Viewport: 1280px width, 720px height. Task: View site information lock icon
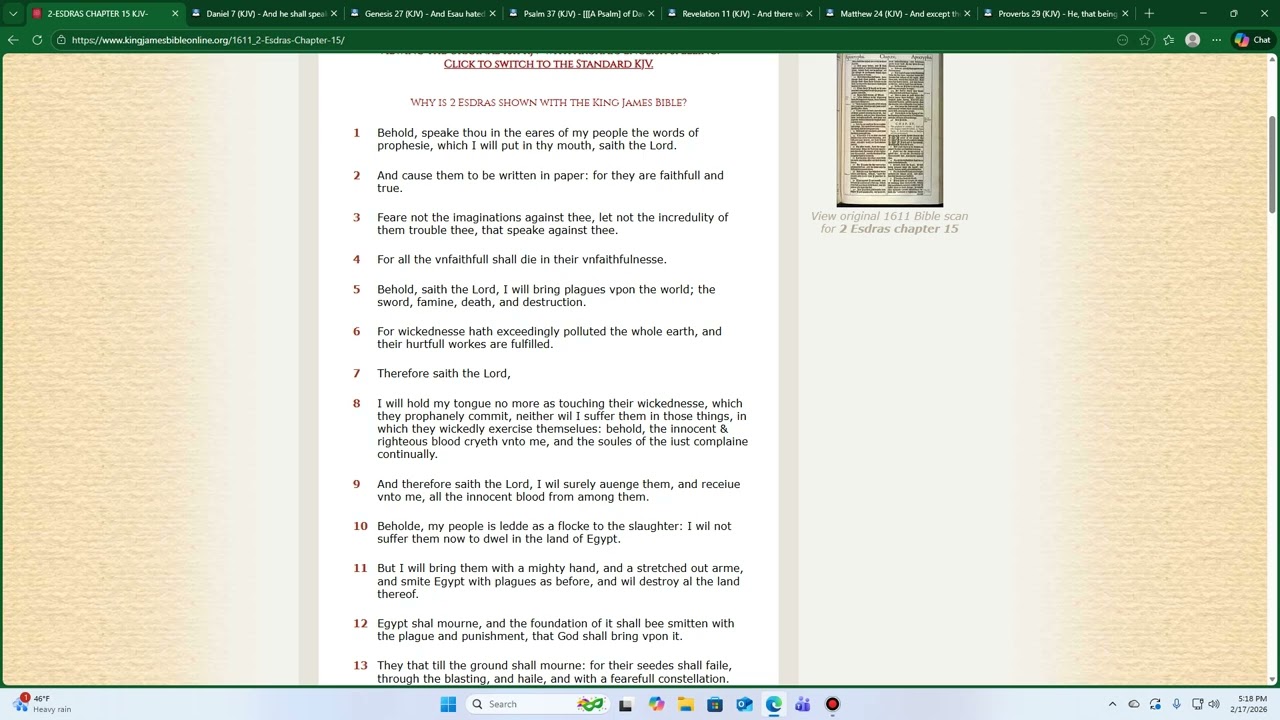[x=62, y=40]
